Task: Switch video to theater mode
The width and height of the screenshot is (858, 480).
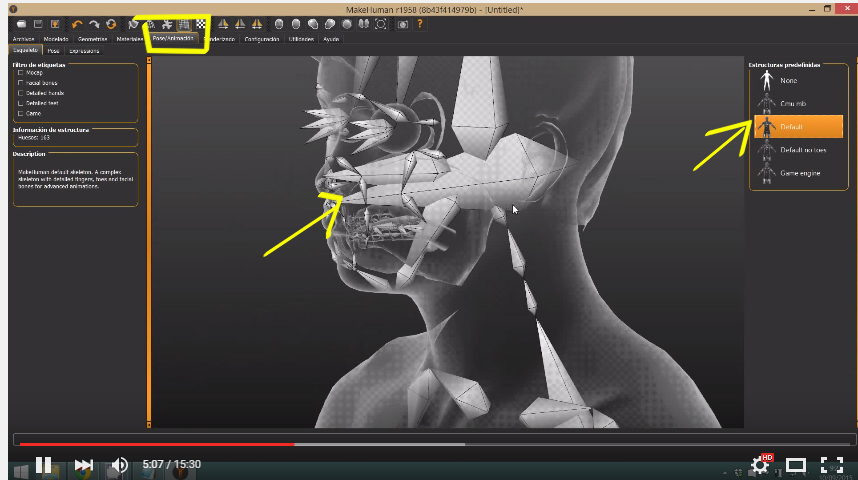Action: click(x=796, y=465)
